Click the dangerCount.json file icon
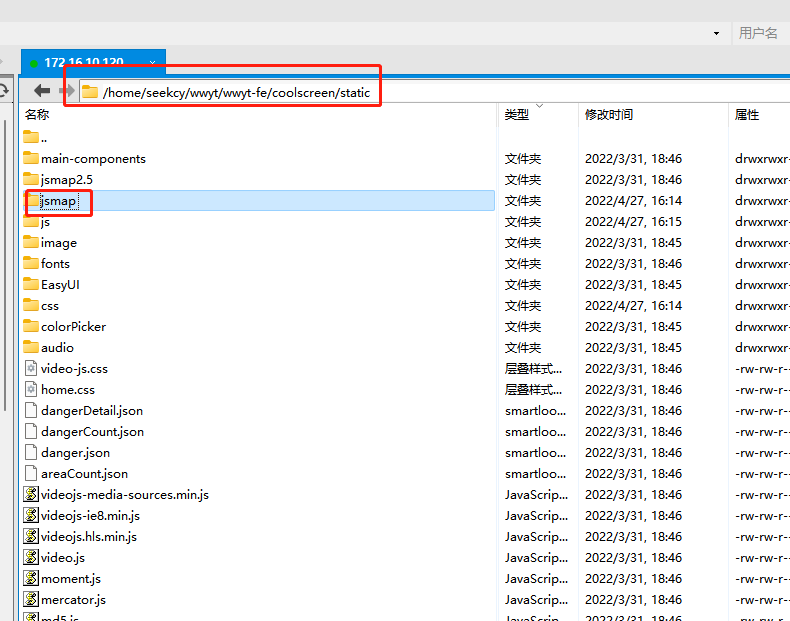This screenshot has width=790, height=621. [31, 432]
